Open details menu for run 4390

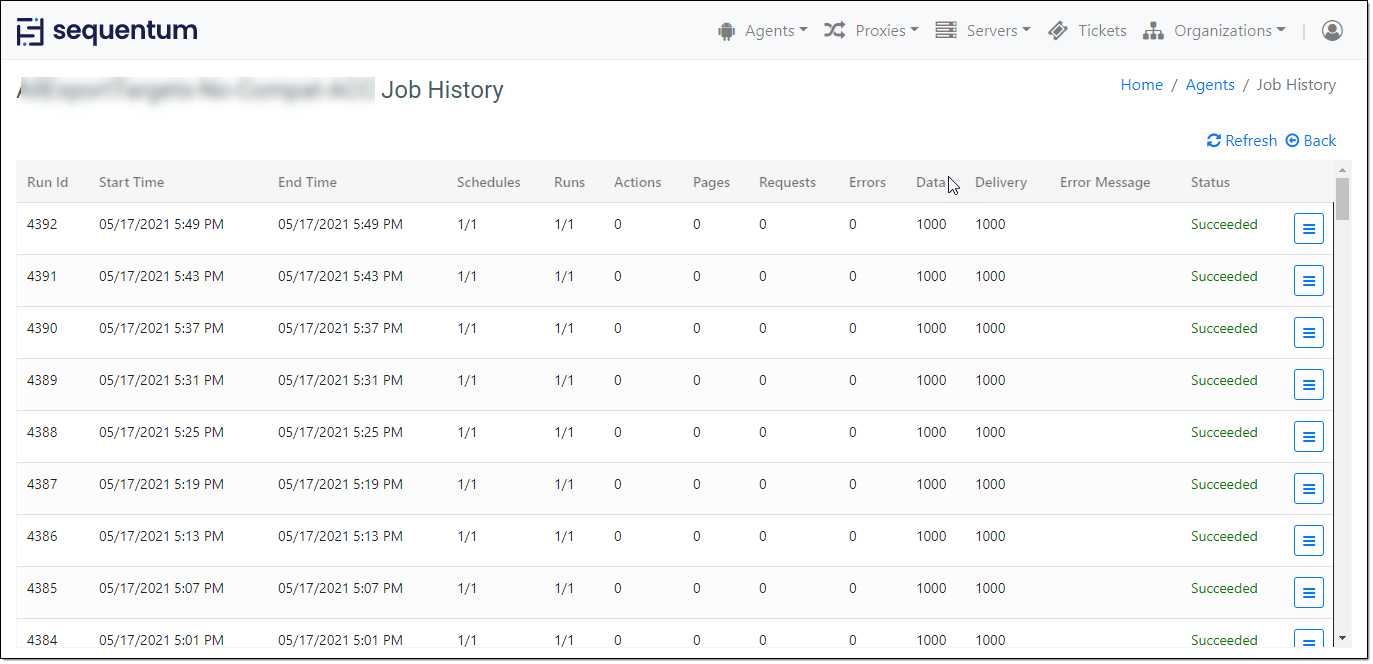[1308, 333]
